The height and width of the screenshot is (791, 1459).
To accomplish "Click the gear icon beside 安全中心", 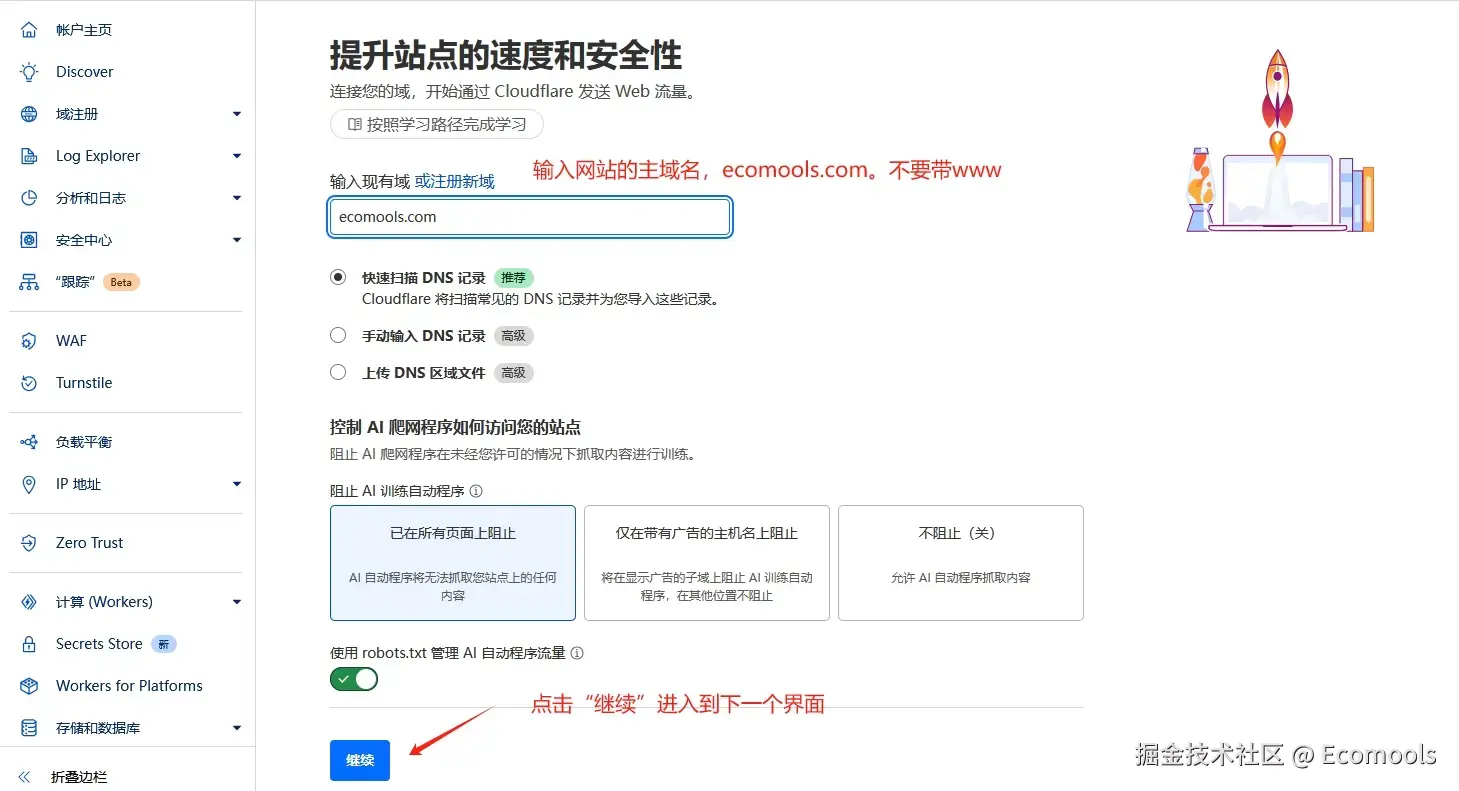I will 29,240.
